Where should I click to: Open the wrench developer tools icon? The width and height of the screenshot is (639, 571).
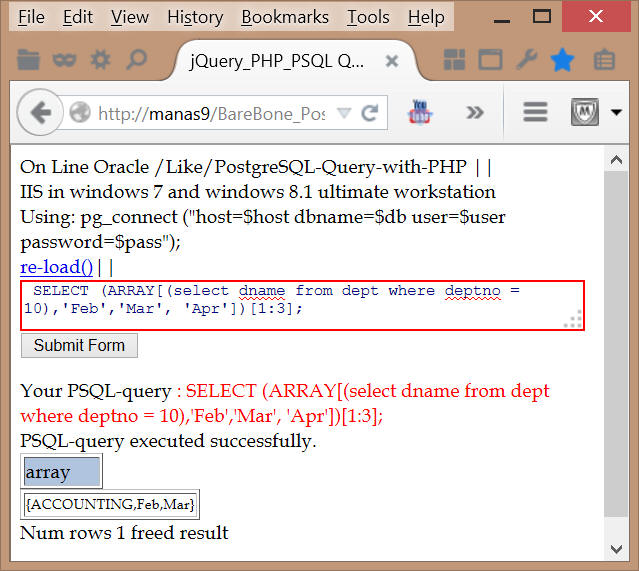click(x=527, y=60)
